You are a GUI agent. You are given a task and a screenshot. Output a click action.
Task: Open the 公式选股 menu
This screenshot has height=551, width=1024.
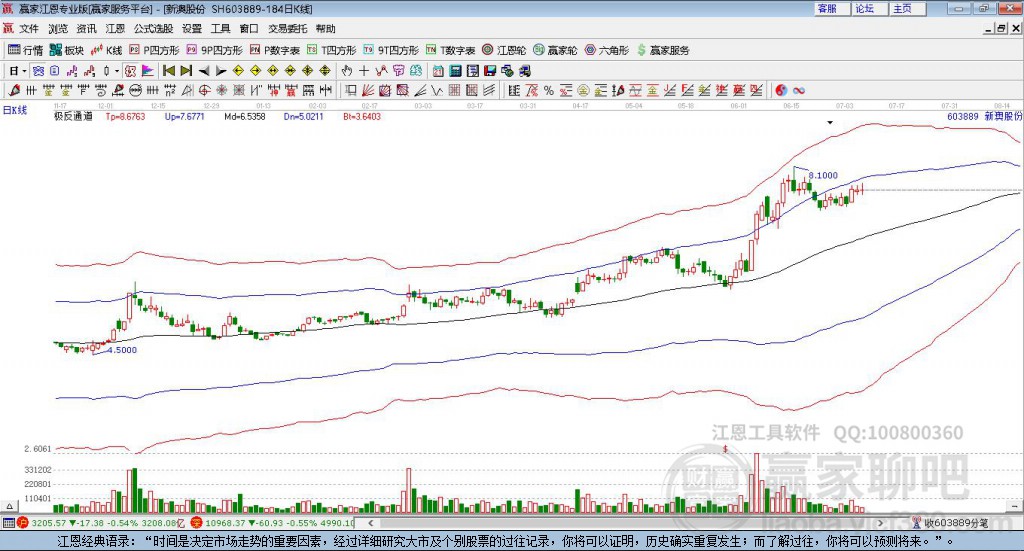tap(153, 29)
